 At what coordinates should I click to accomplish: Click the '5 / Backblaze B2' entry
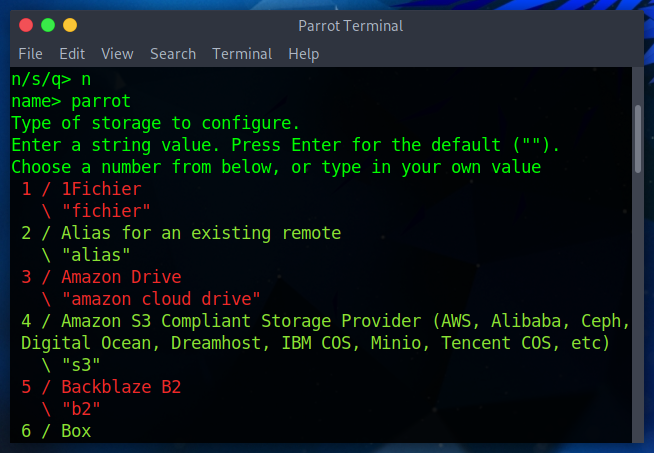(x=101, y=387)
